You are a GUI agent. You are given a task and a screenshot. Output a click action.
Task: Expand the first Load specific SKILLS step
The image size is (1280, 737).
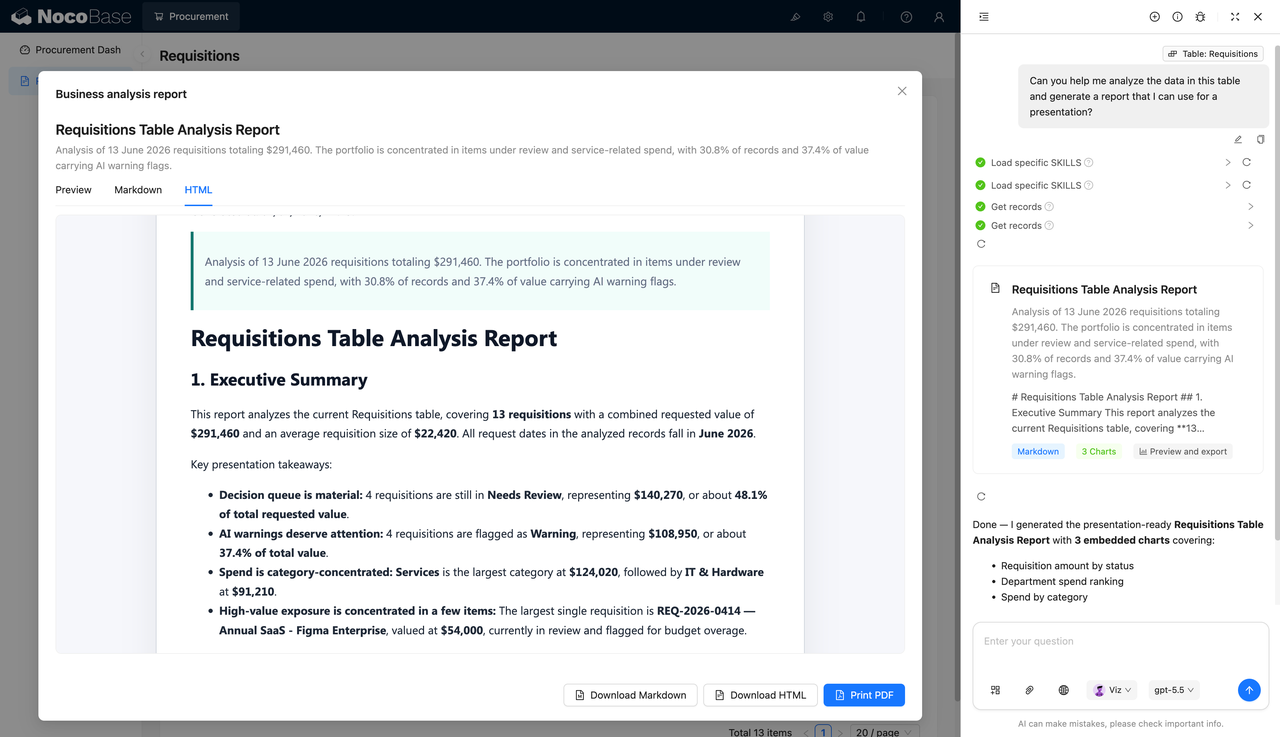pyautogui.click(x=1228, y=162)
